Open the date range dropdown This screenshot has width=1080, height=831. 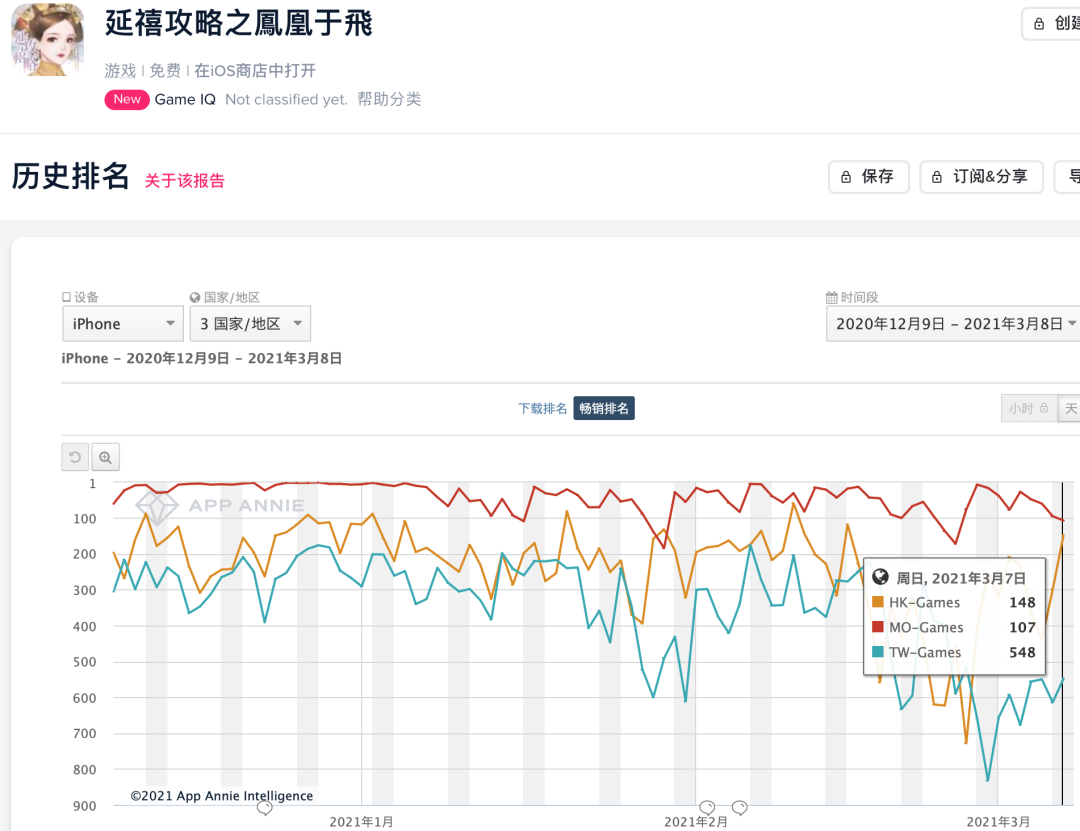[x=954, y=324]
